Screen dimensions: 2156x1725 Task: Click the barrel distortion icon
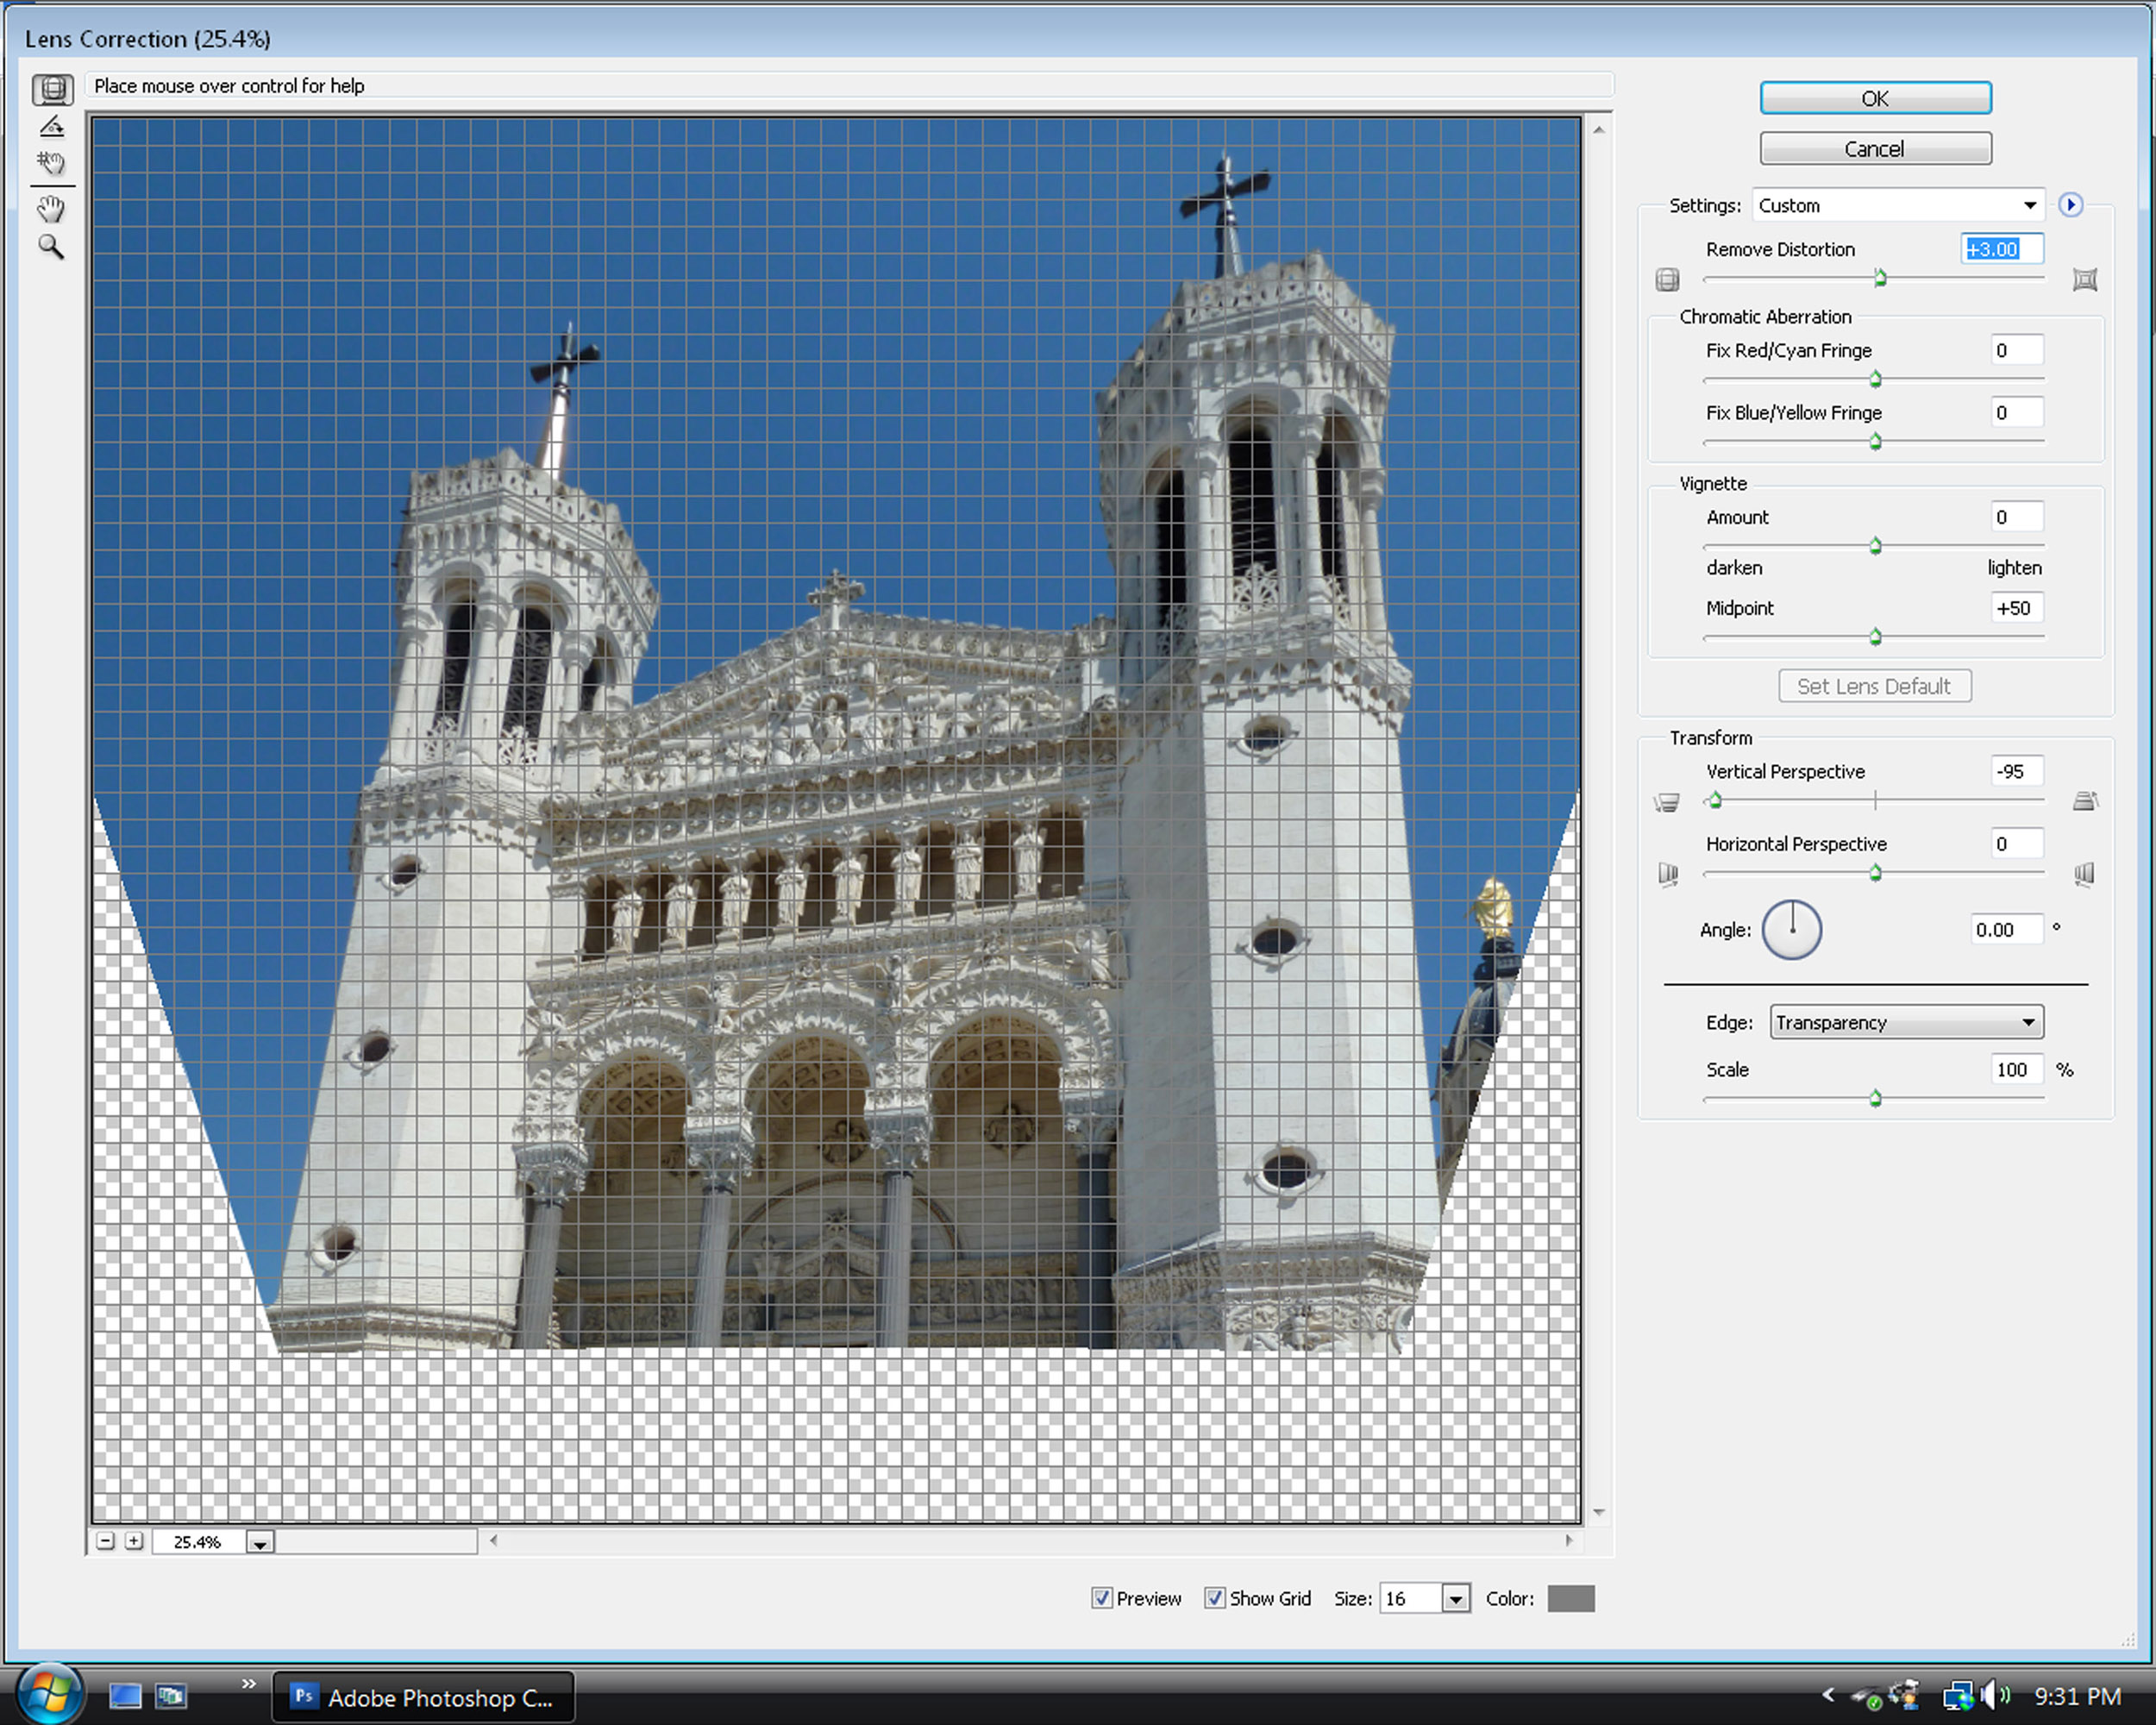tap(1667, 280)
